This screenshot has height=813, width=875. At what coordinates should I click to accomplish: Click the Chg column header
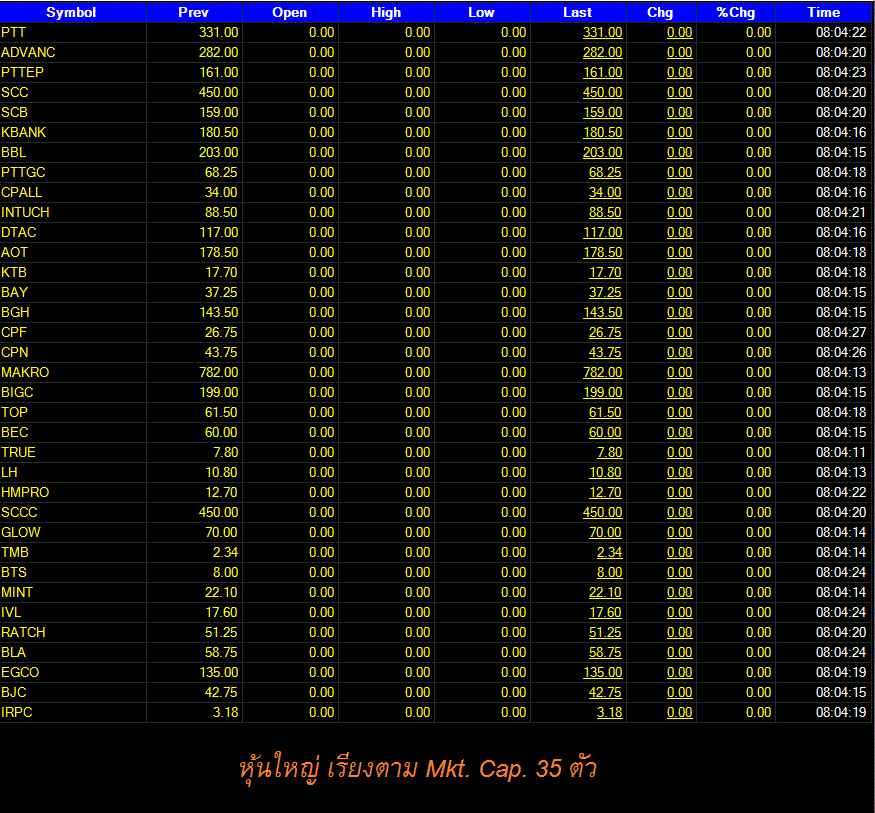[x=660, y=12]
